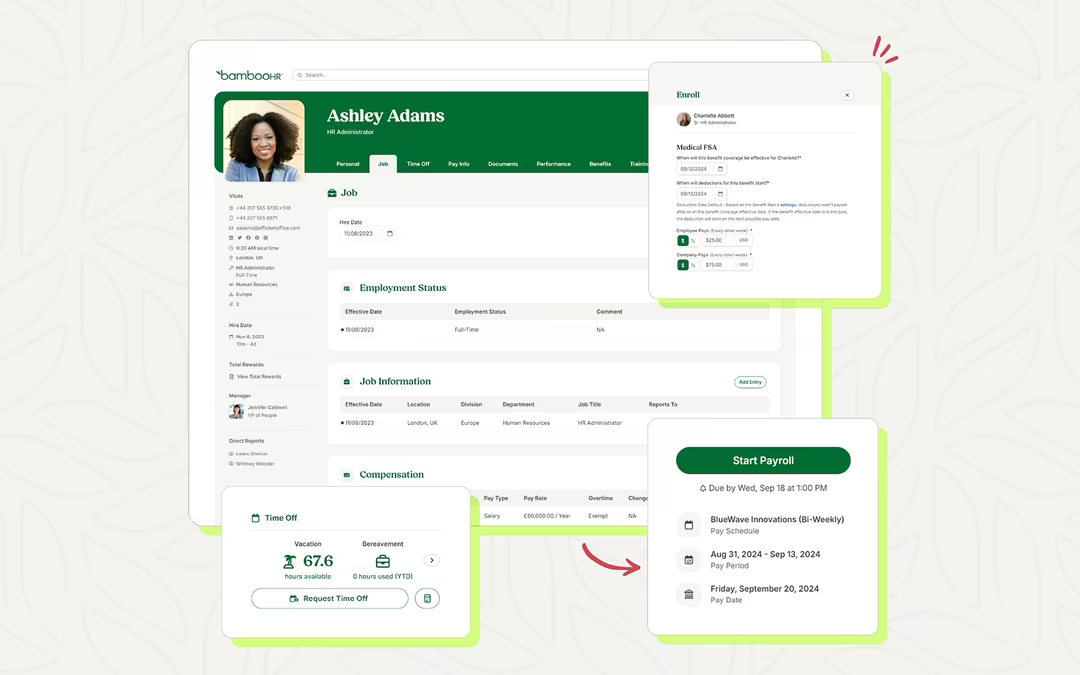The image size is (1080, 675).
Task: Select dollar option for Employee Pays
Action: 683,240
